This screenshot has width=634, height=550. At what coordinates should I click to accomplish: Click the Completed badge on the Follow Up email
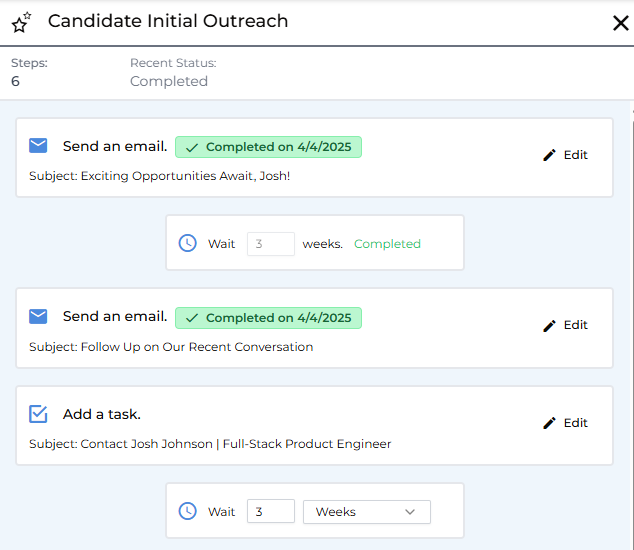click(x=268, y=318)
